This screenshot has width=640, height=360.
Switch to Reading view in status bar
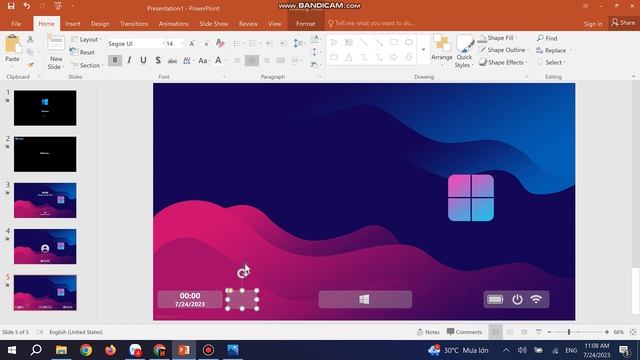point(524,332)
